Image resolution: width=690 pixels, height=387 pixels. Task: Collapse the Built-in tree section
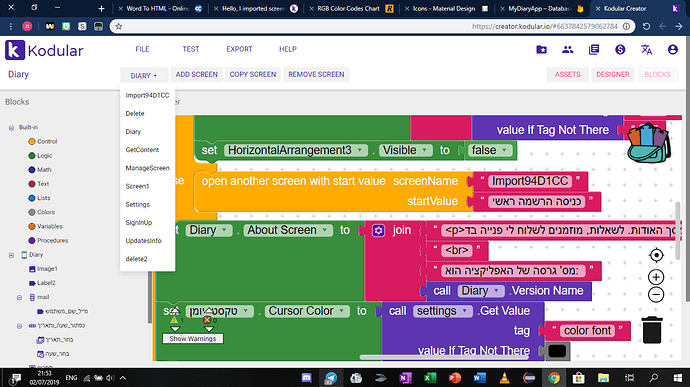click(11, 128)
